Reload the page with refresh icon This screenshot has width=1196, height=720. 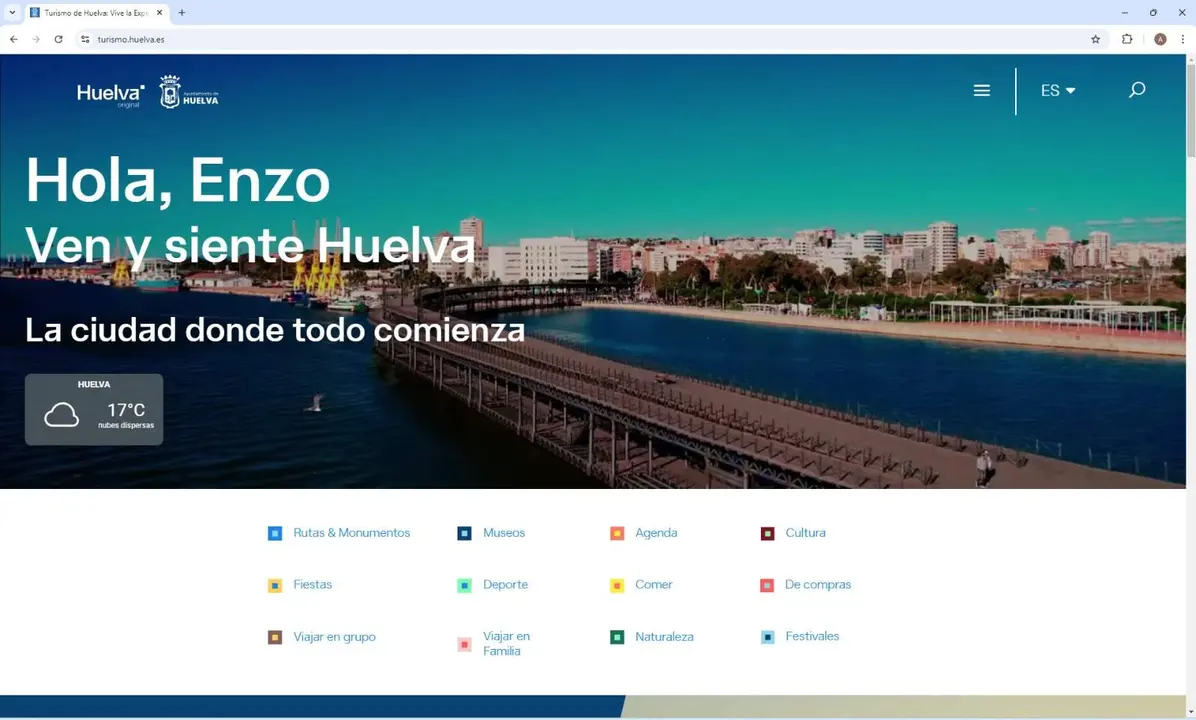click(58, 40)
